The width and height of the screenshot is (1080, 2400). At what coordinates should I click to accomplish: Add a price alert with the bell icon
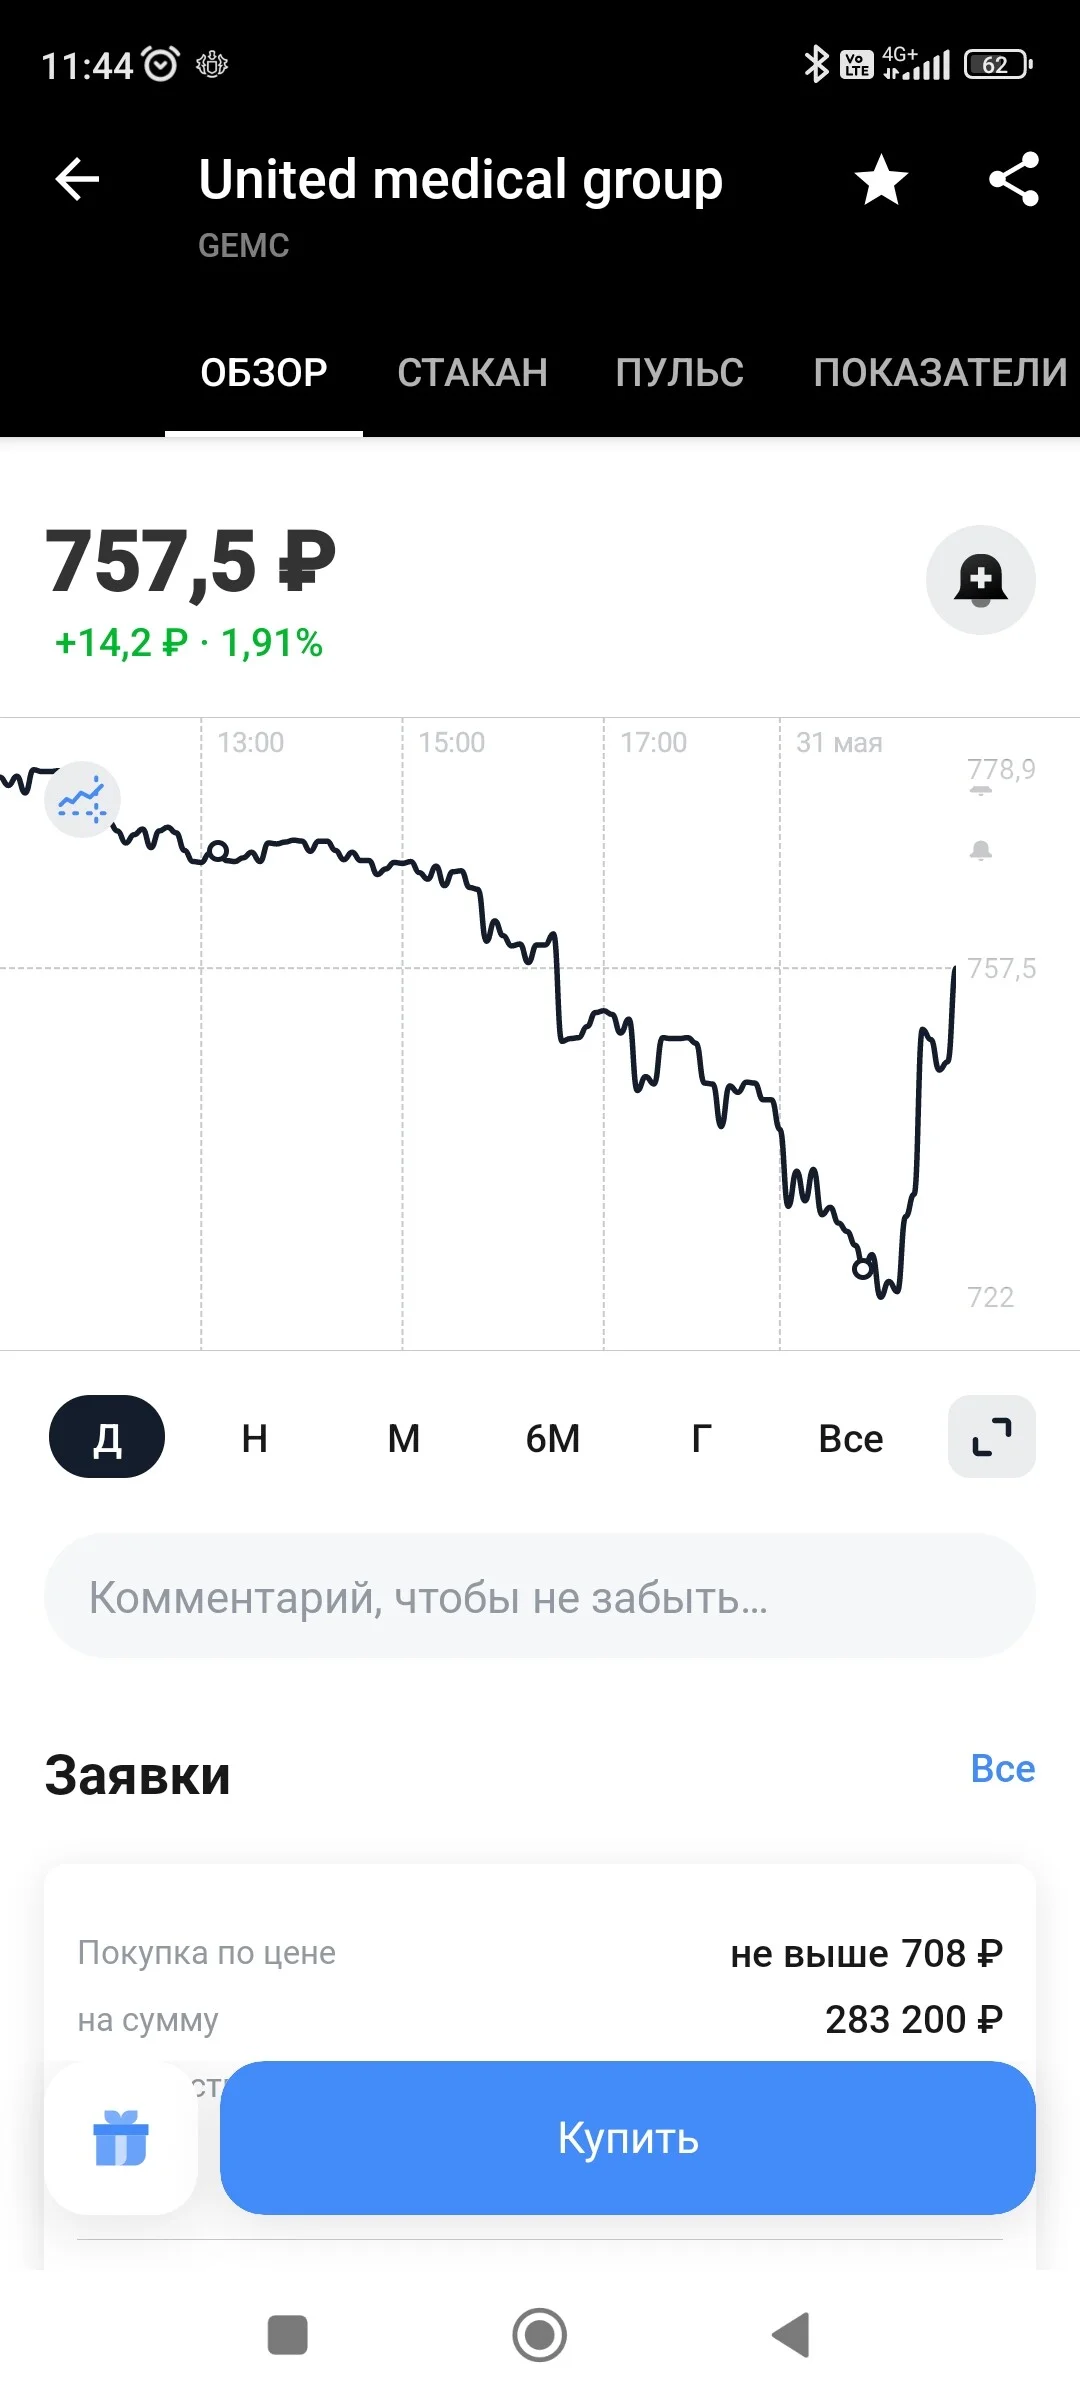coord(981,580)
